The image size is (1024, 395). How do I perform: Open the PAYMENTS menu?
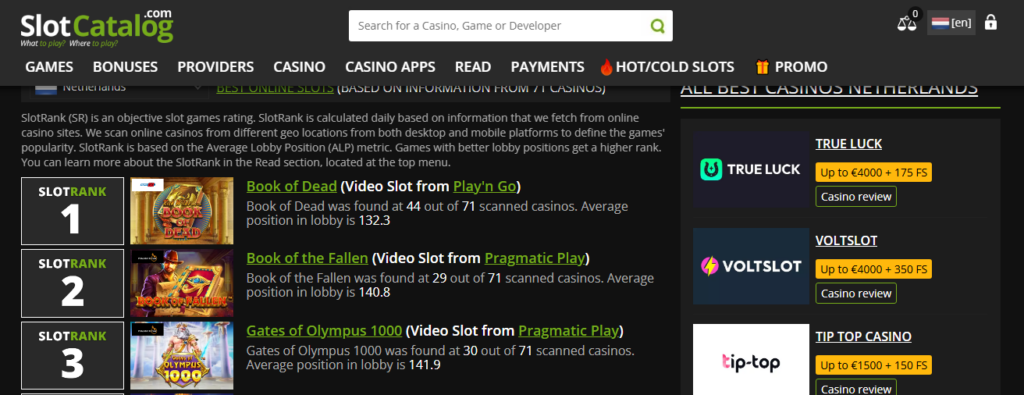click(547, 67)
